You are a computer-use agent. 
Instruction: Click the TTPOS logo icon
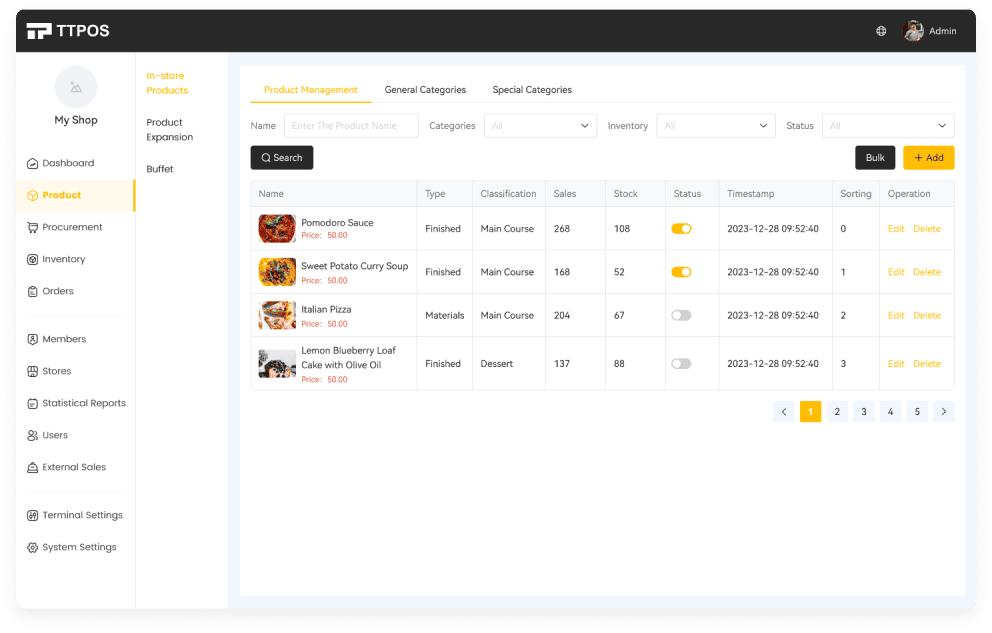(x=39, y=30)
